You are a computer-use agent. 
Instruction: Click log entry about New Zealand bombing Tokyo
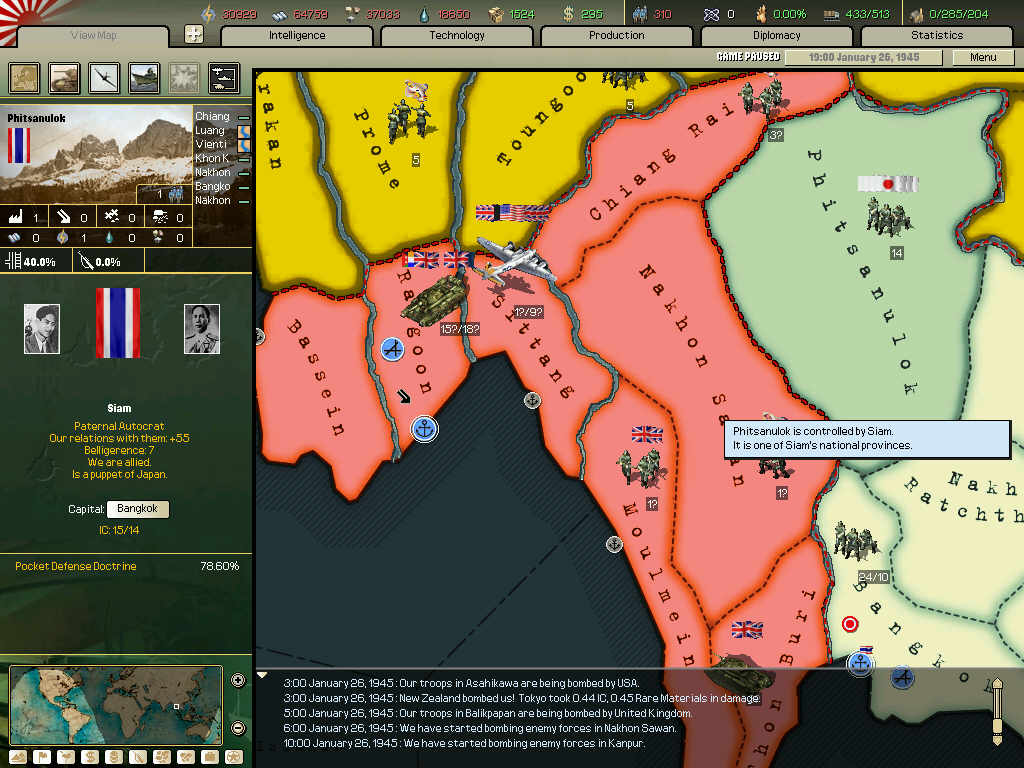point(522,698)
